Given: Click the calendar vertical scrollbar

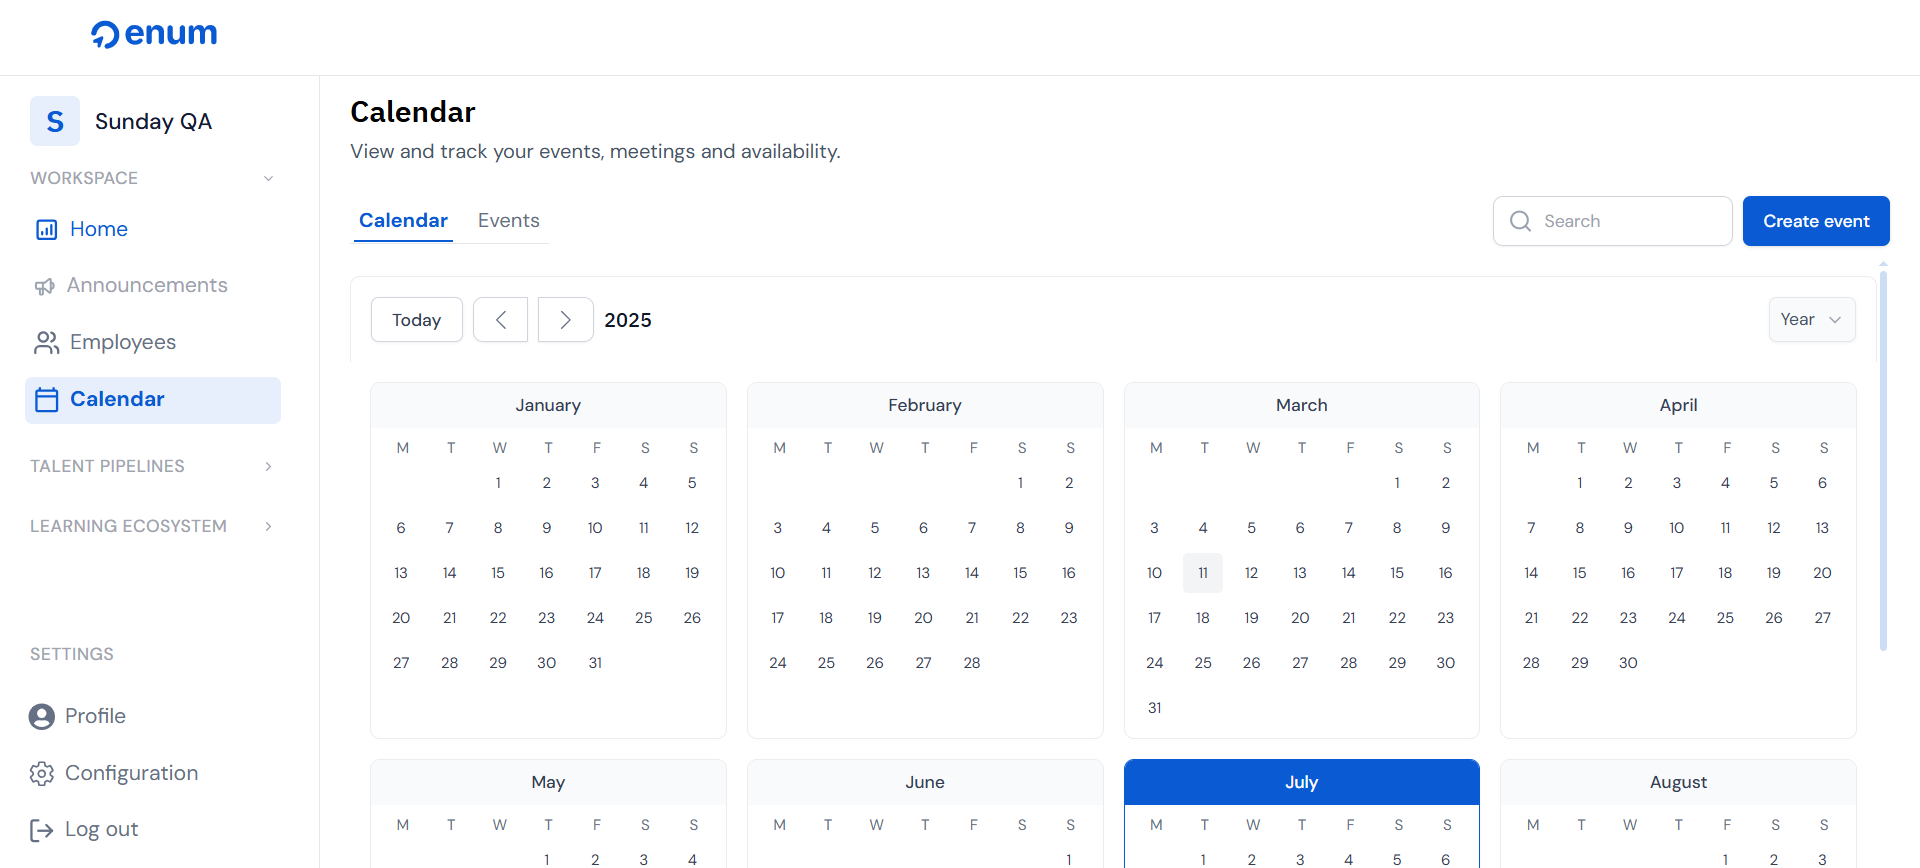Looking at the screenshot, I should 1883,460.
